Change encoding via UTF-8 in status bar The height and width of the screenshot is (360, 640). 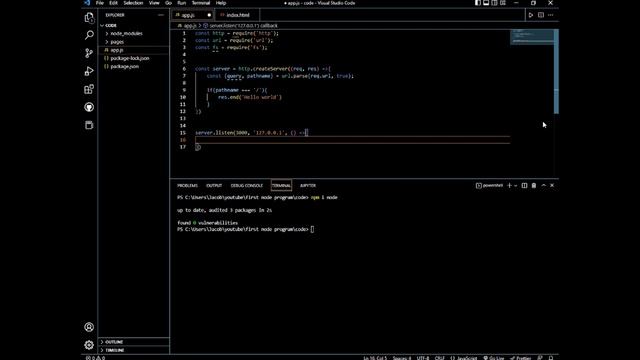pyautogui.click(x=423, y=358)
